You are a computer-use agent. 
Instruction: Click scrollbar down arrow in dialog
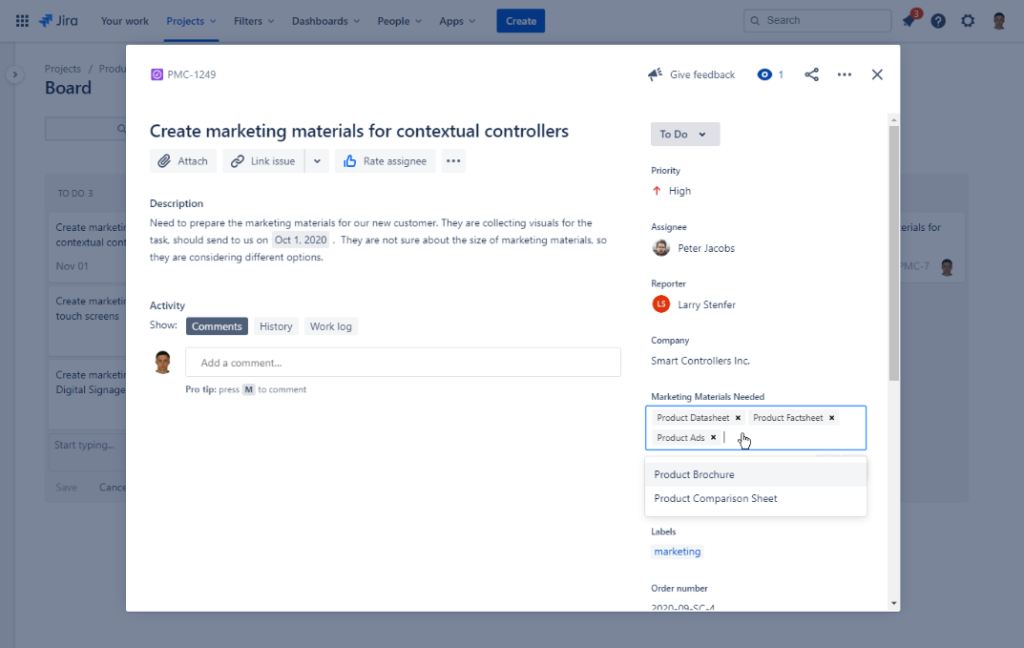[893, 603]
